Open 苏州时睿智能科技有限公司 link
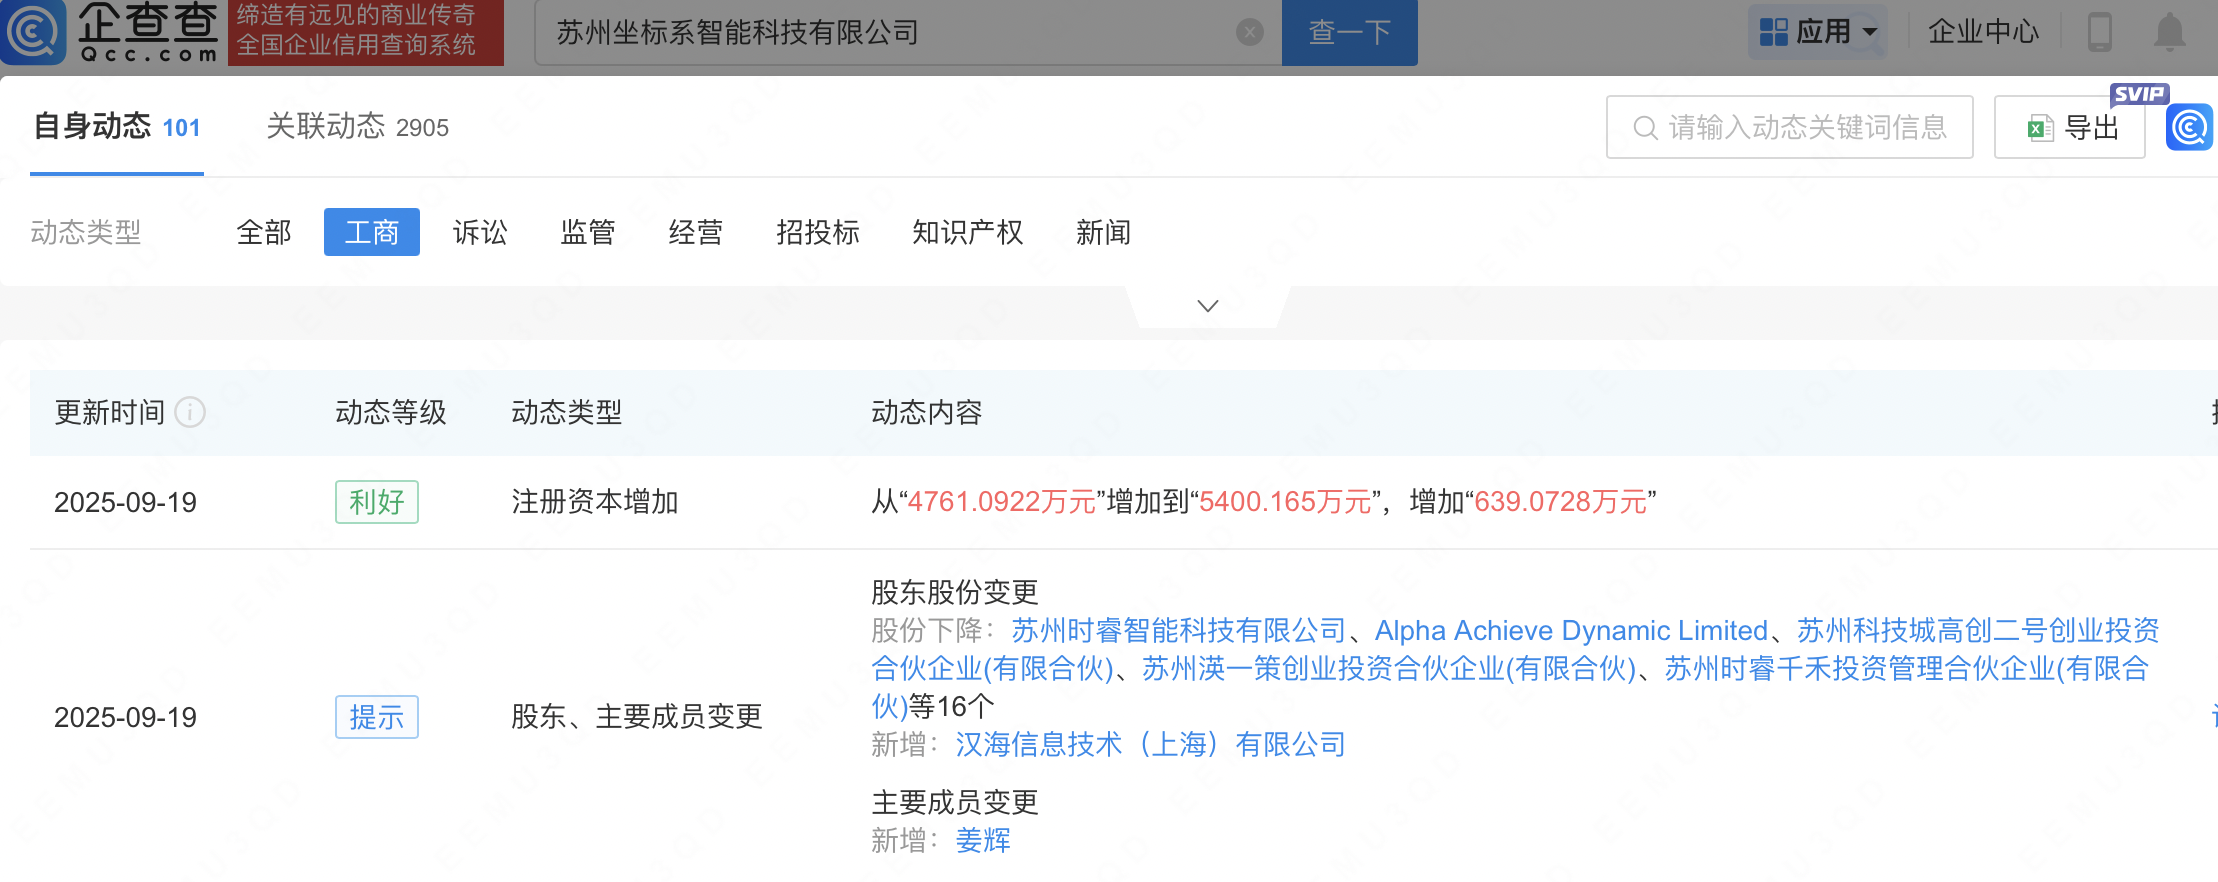 tap(1179, 630)
